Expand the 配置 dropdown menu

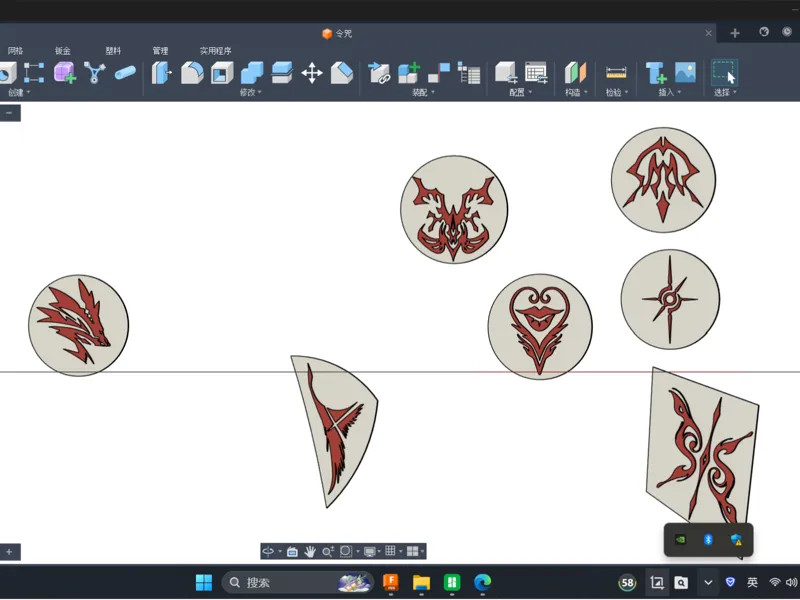(520, 92)
